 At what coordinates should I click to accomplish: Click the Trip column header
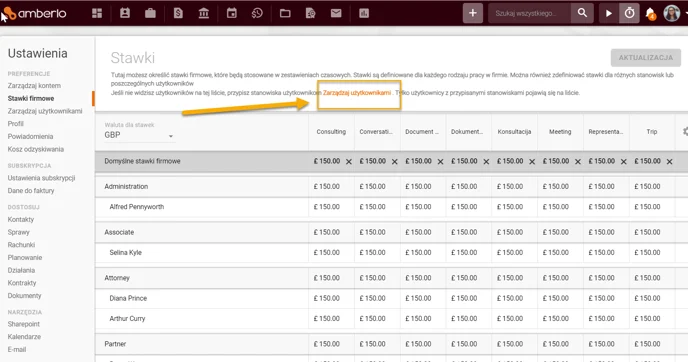(x=652, y=132)
